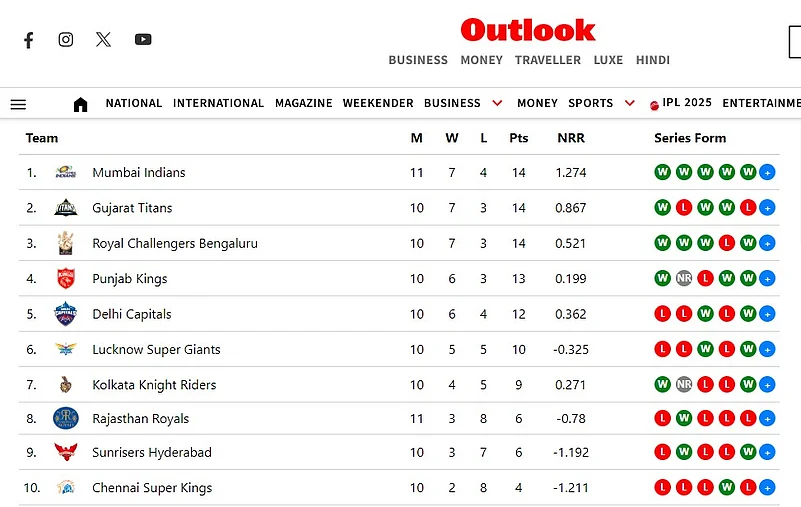Expand Mumbai Indians series form plus button
The image size is (801, 507).
pyautogui.click(x=767, y=172)
